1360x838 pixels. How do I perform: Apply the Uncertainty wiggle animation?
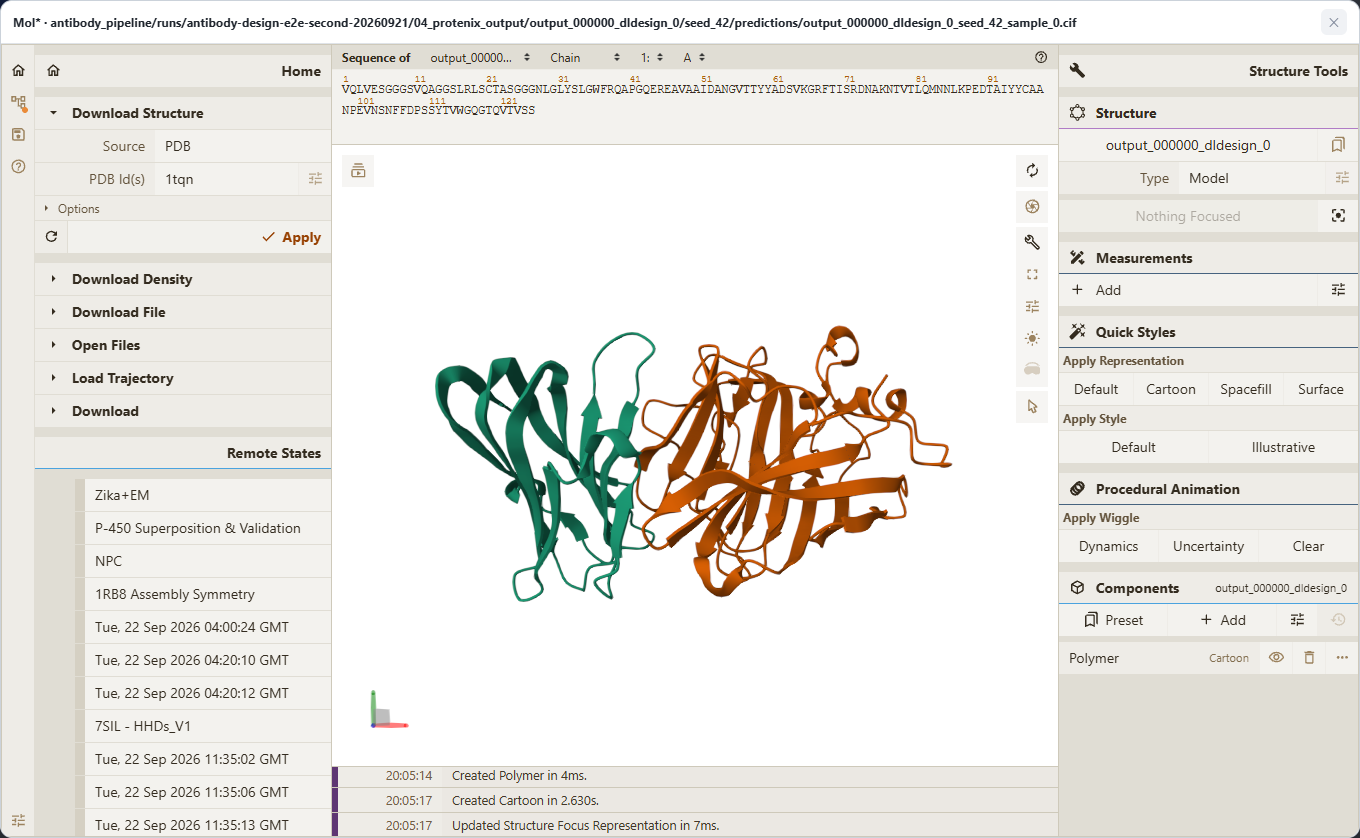[x=1208, y=546]
